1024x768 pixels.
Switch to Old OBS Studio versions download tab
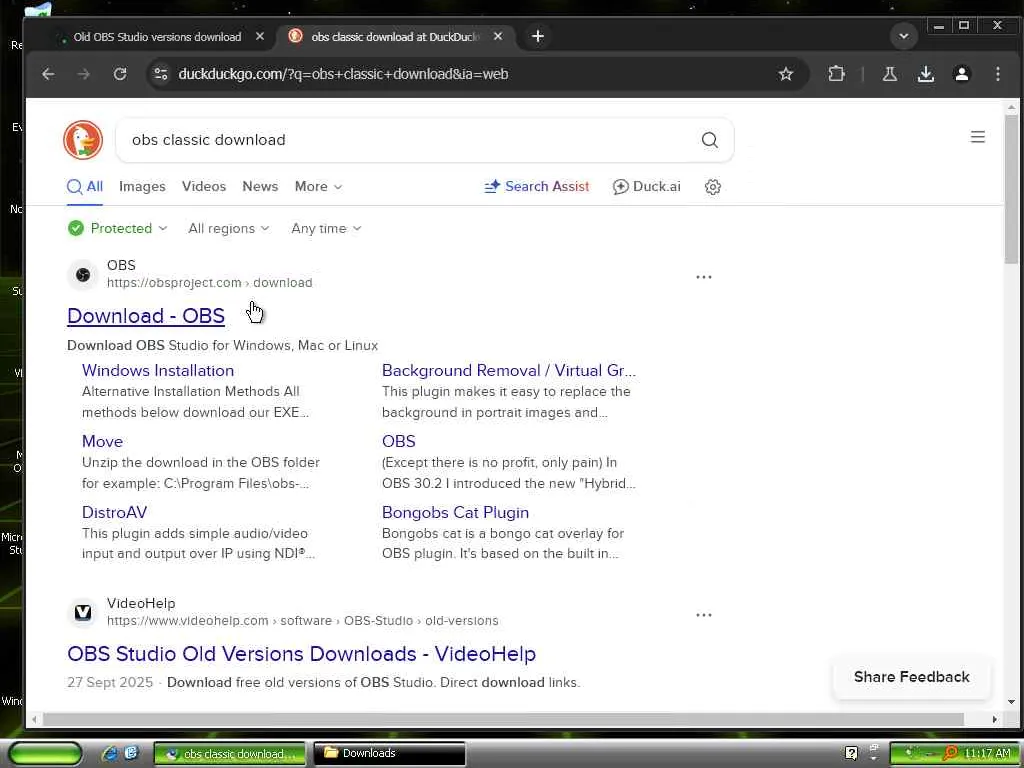point(157,37)
